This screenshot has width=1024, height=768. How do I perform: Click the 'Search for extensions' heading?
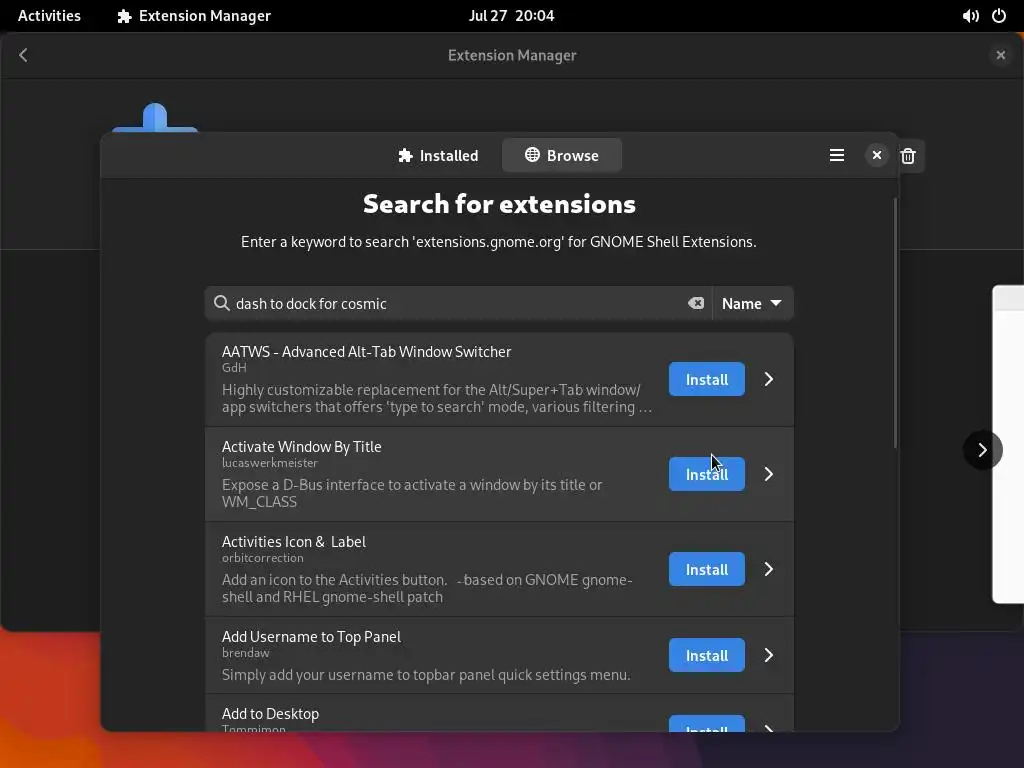coord(500,204)
